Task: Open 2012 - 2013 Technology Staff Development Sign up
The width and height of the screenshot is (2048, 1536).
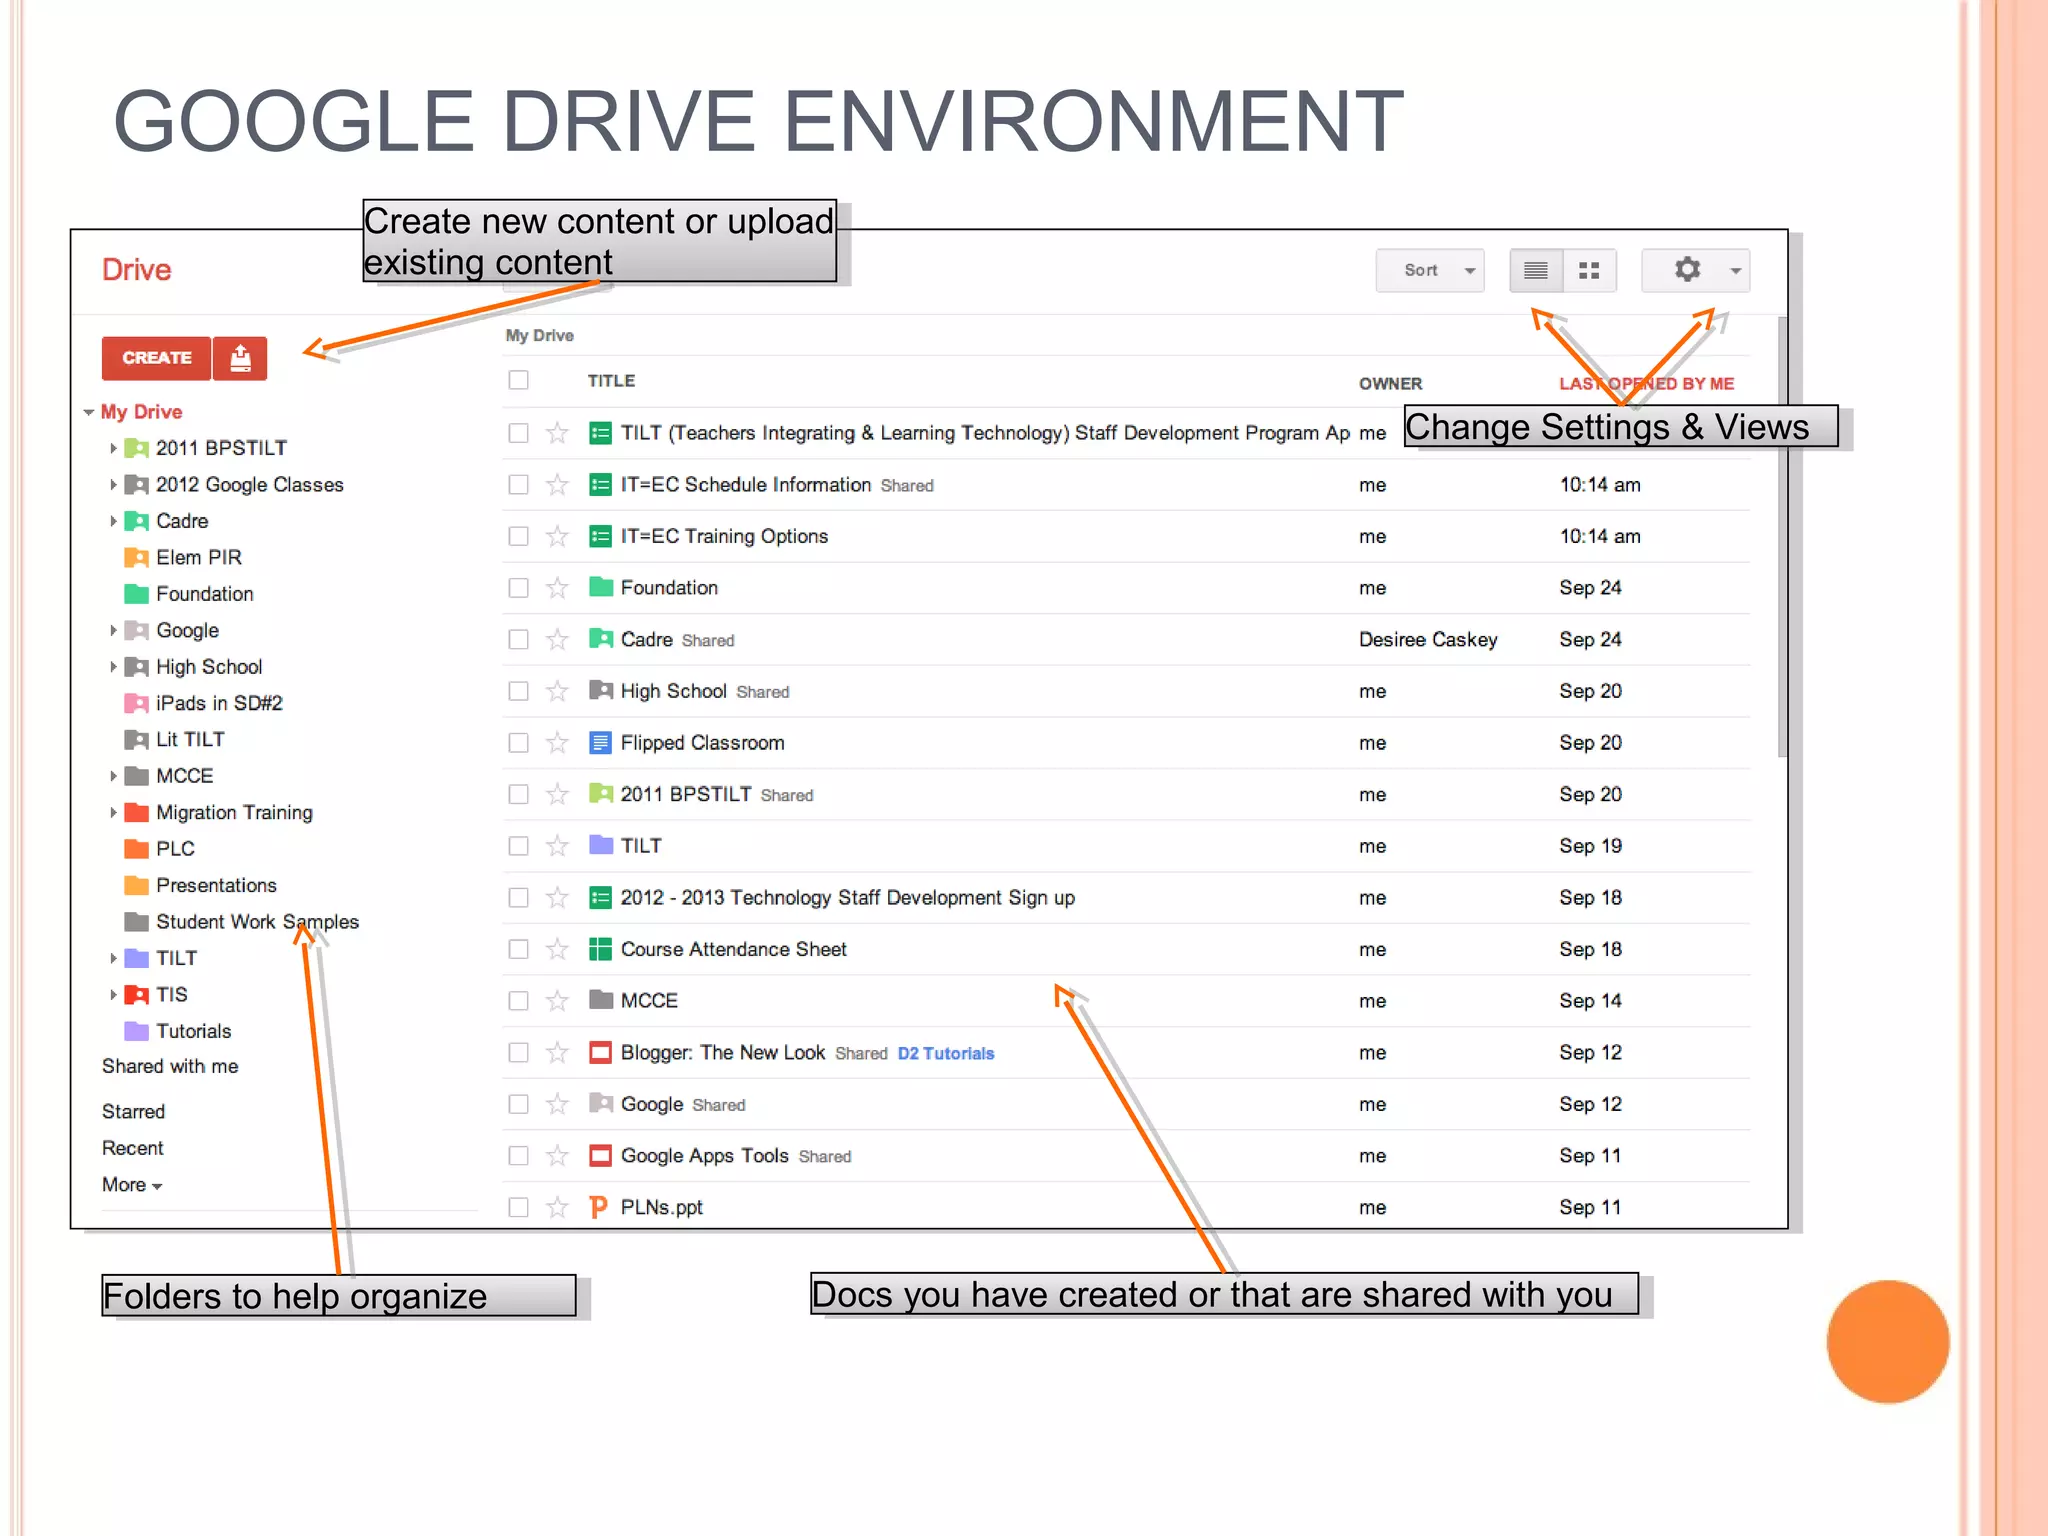Action: point(847,898)
